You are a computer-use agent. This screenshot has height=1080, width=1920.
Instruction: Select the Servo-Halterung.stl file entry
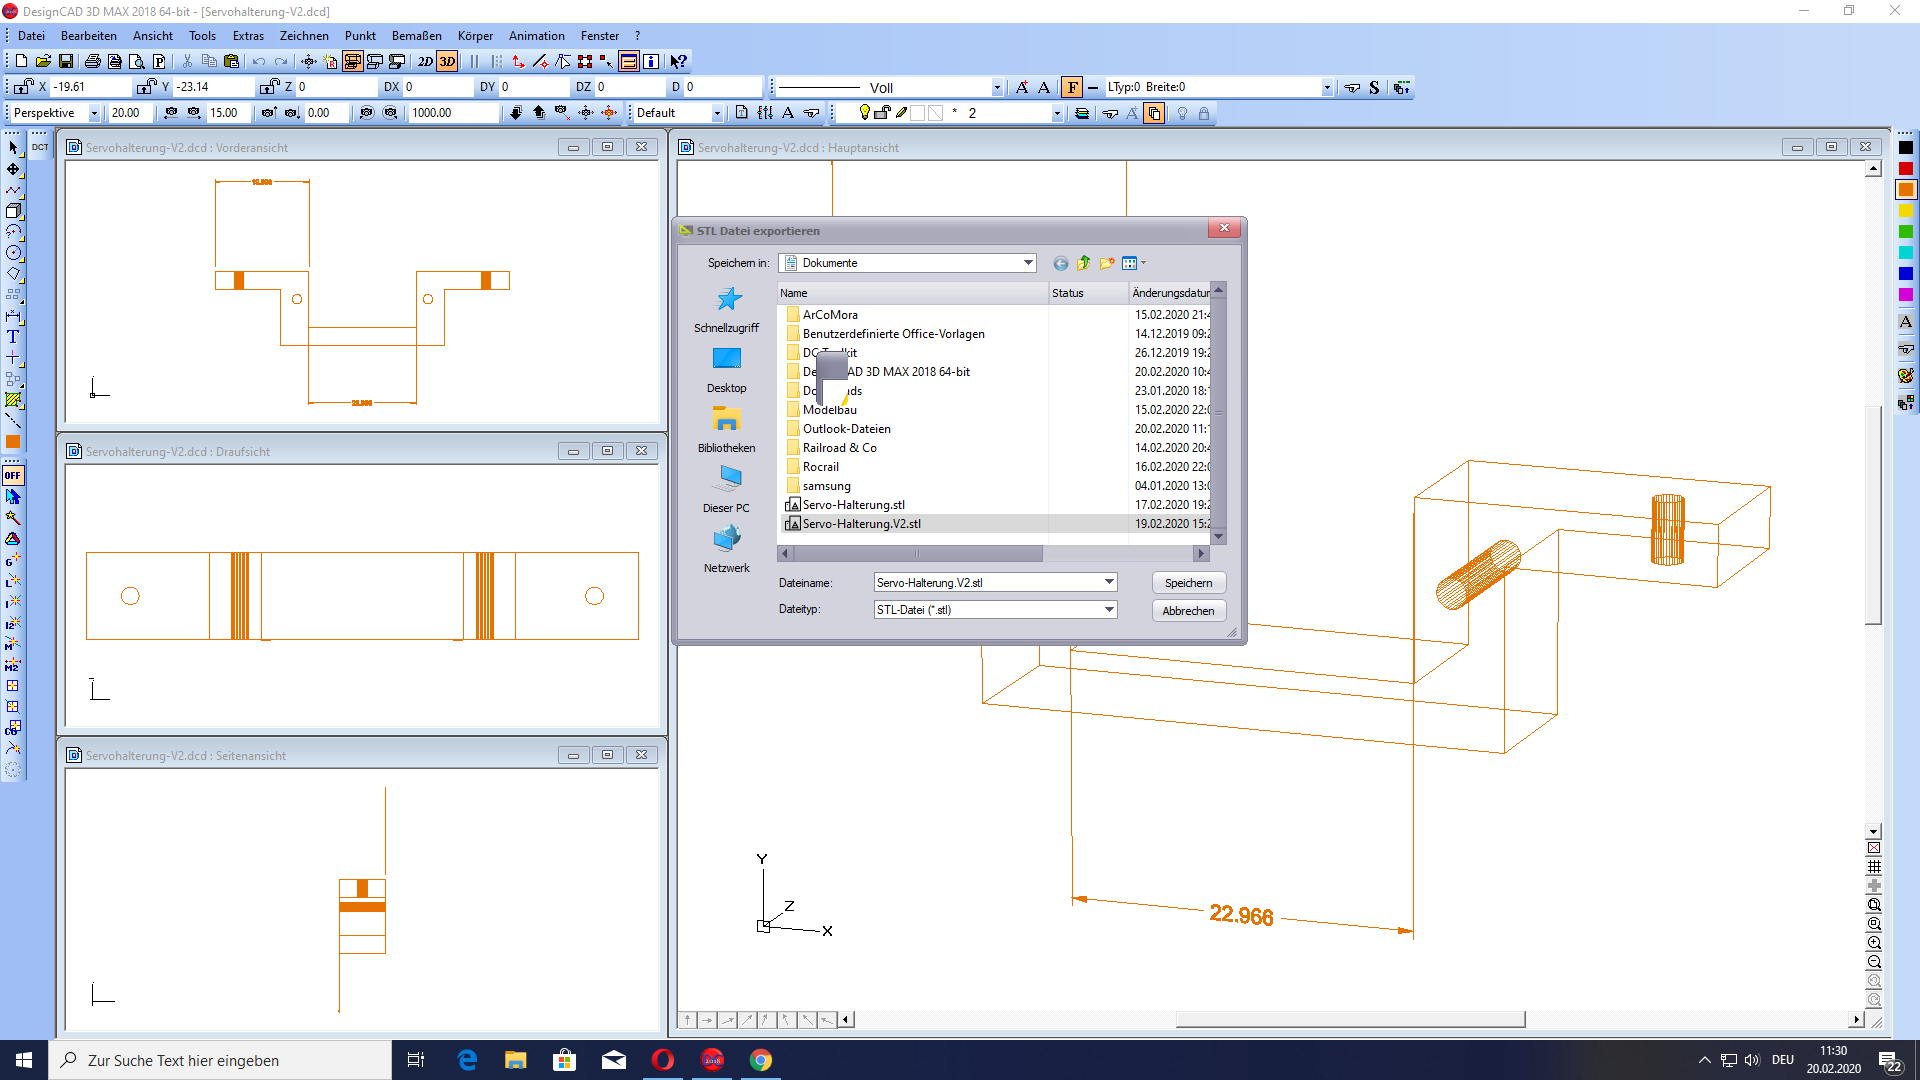(x=852, y=505)
